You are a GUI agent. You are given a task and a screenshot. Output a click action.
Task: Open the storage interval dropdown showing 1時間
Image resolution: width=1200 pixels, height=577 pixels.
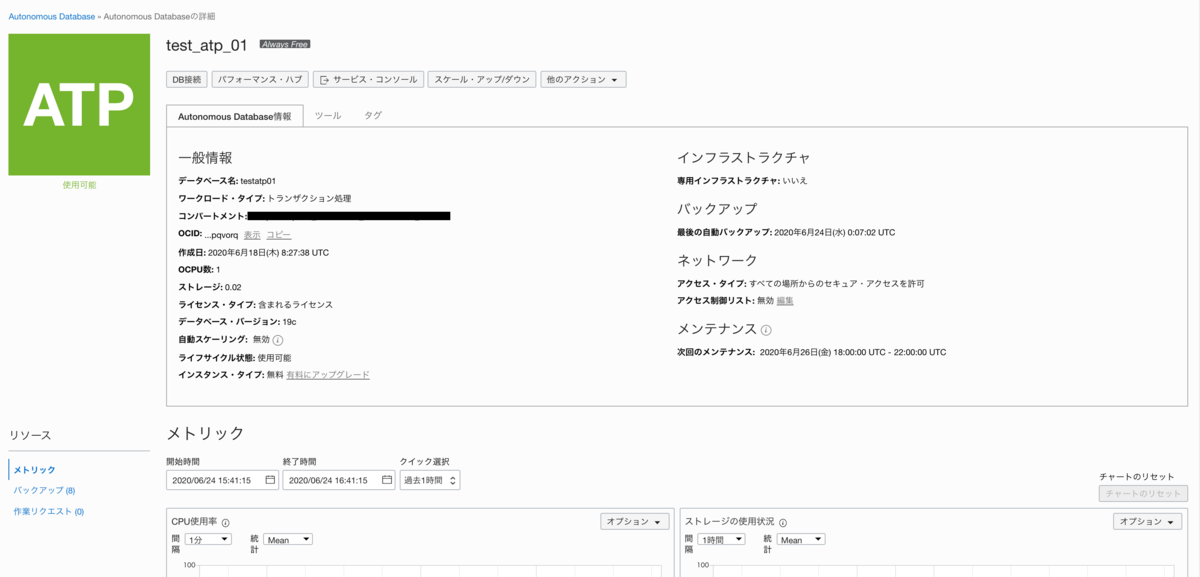pos(721,540)
